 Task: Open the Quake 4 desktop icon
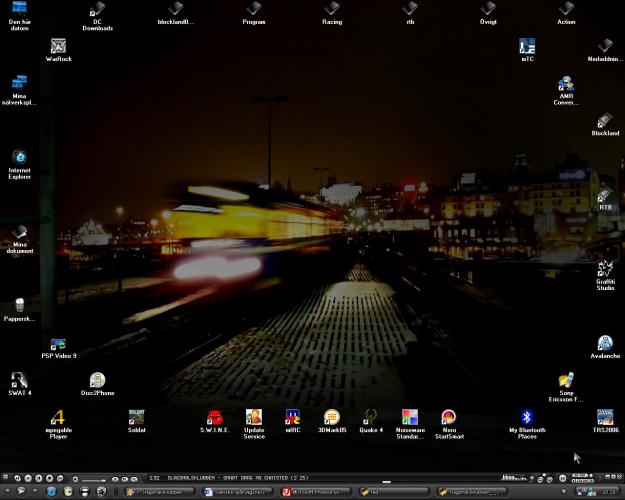click(371, 418)
